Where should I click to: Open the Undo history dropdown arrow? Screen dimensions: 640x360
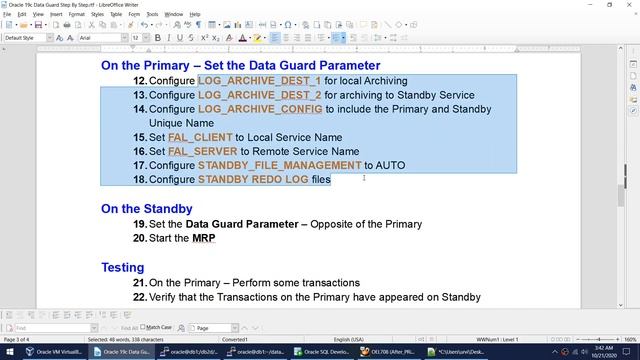151,25
